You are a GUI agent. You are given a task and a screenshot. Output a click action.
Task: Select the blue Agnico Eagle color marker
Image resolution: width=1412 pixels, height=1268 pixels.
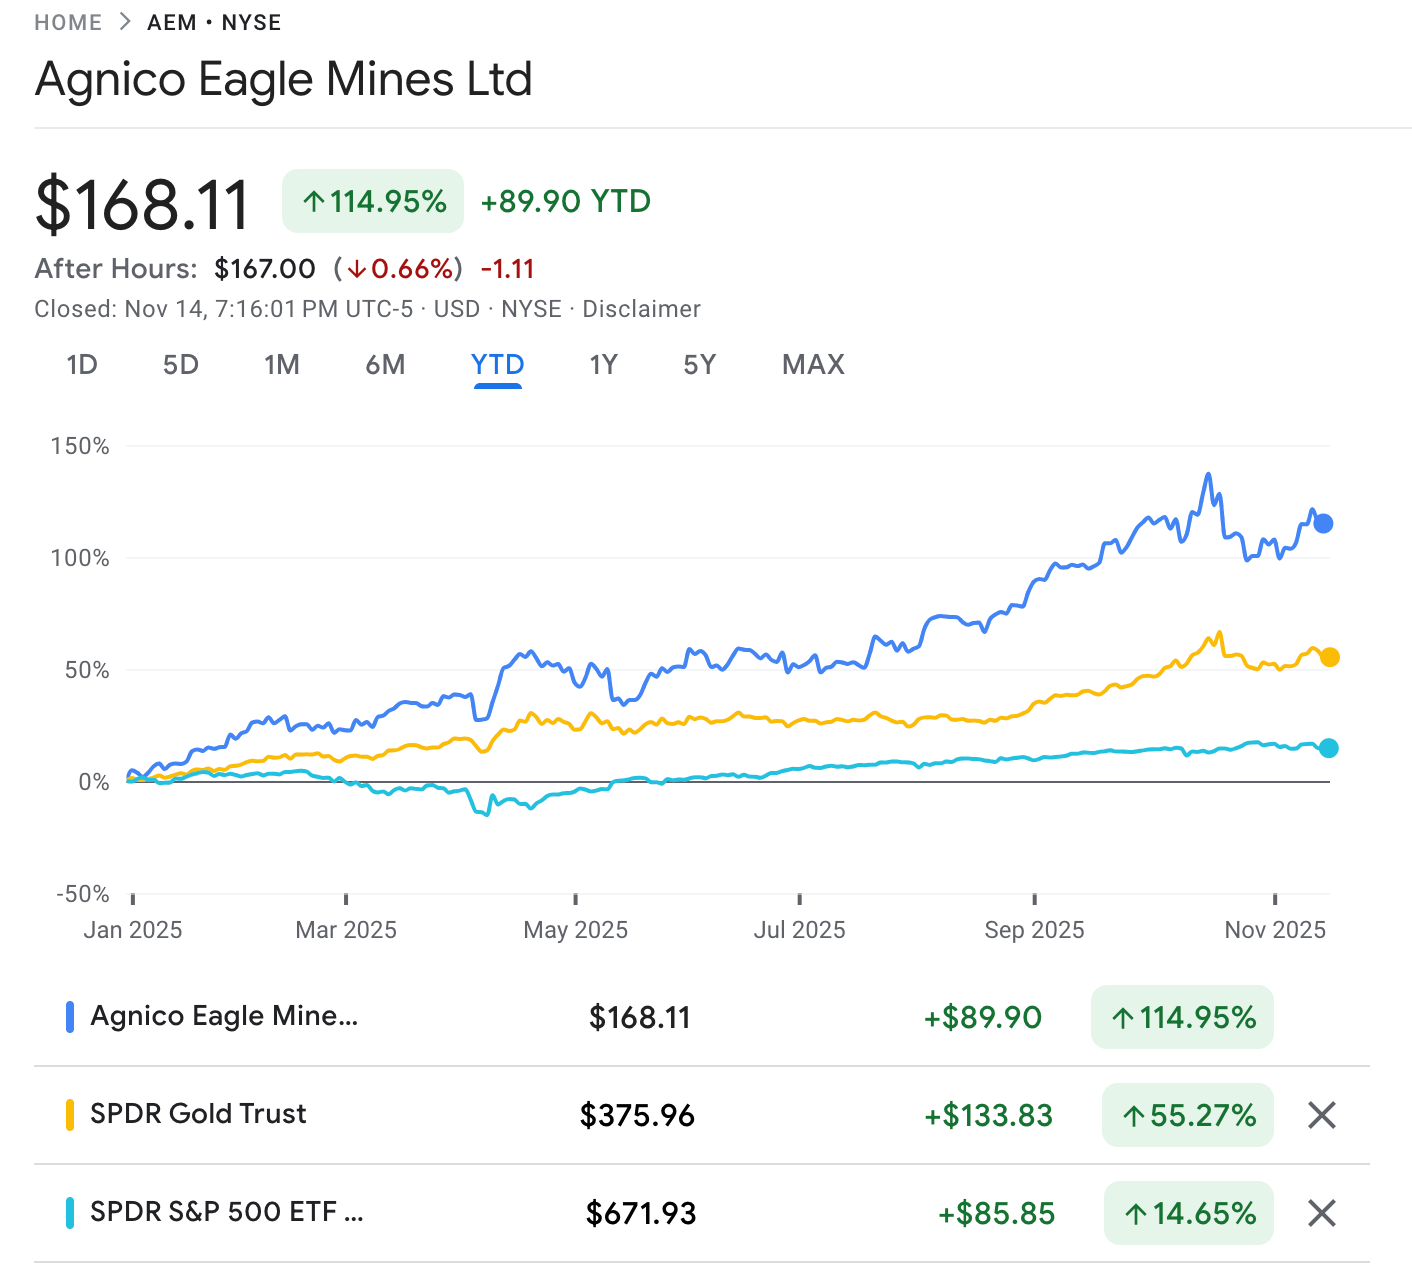70,1017
